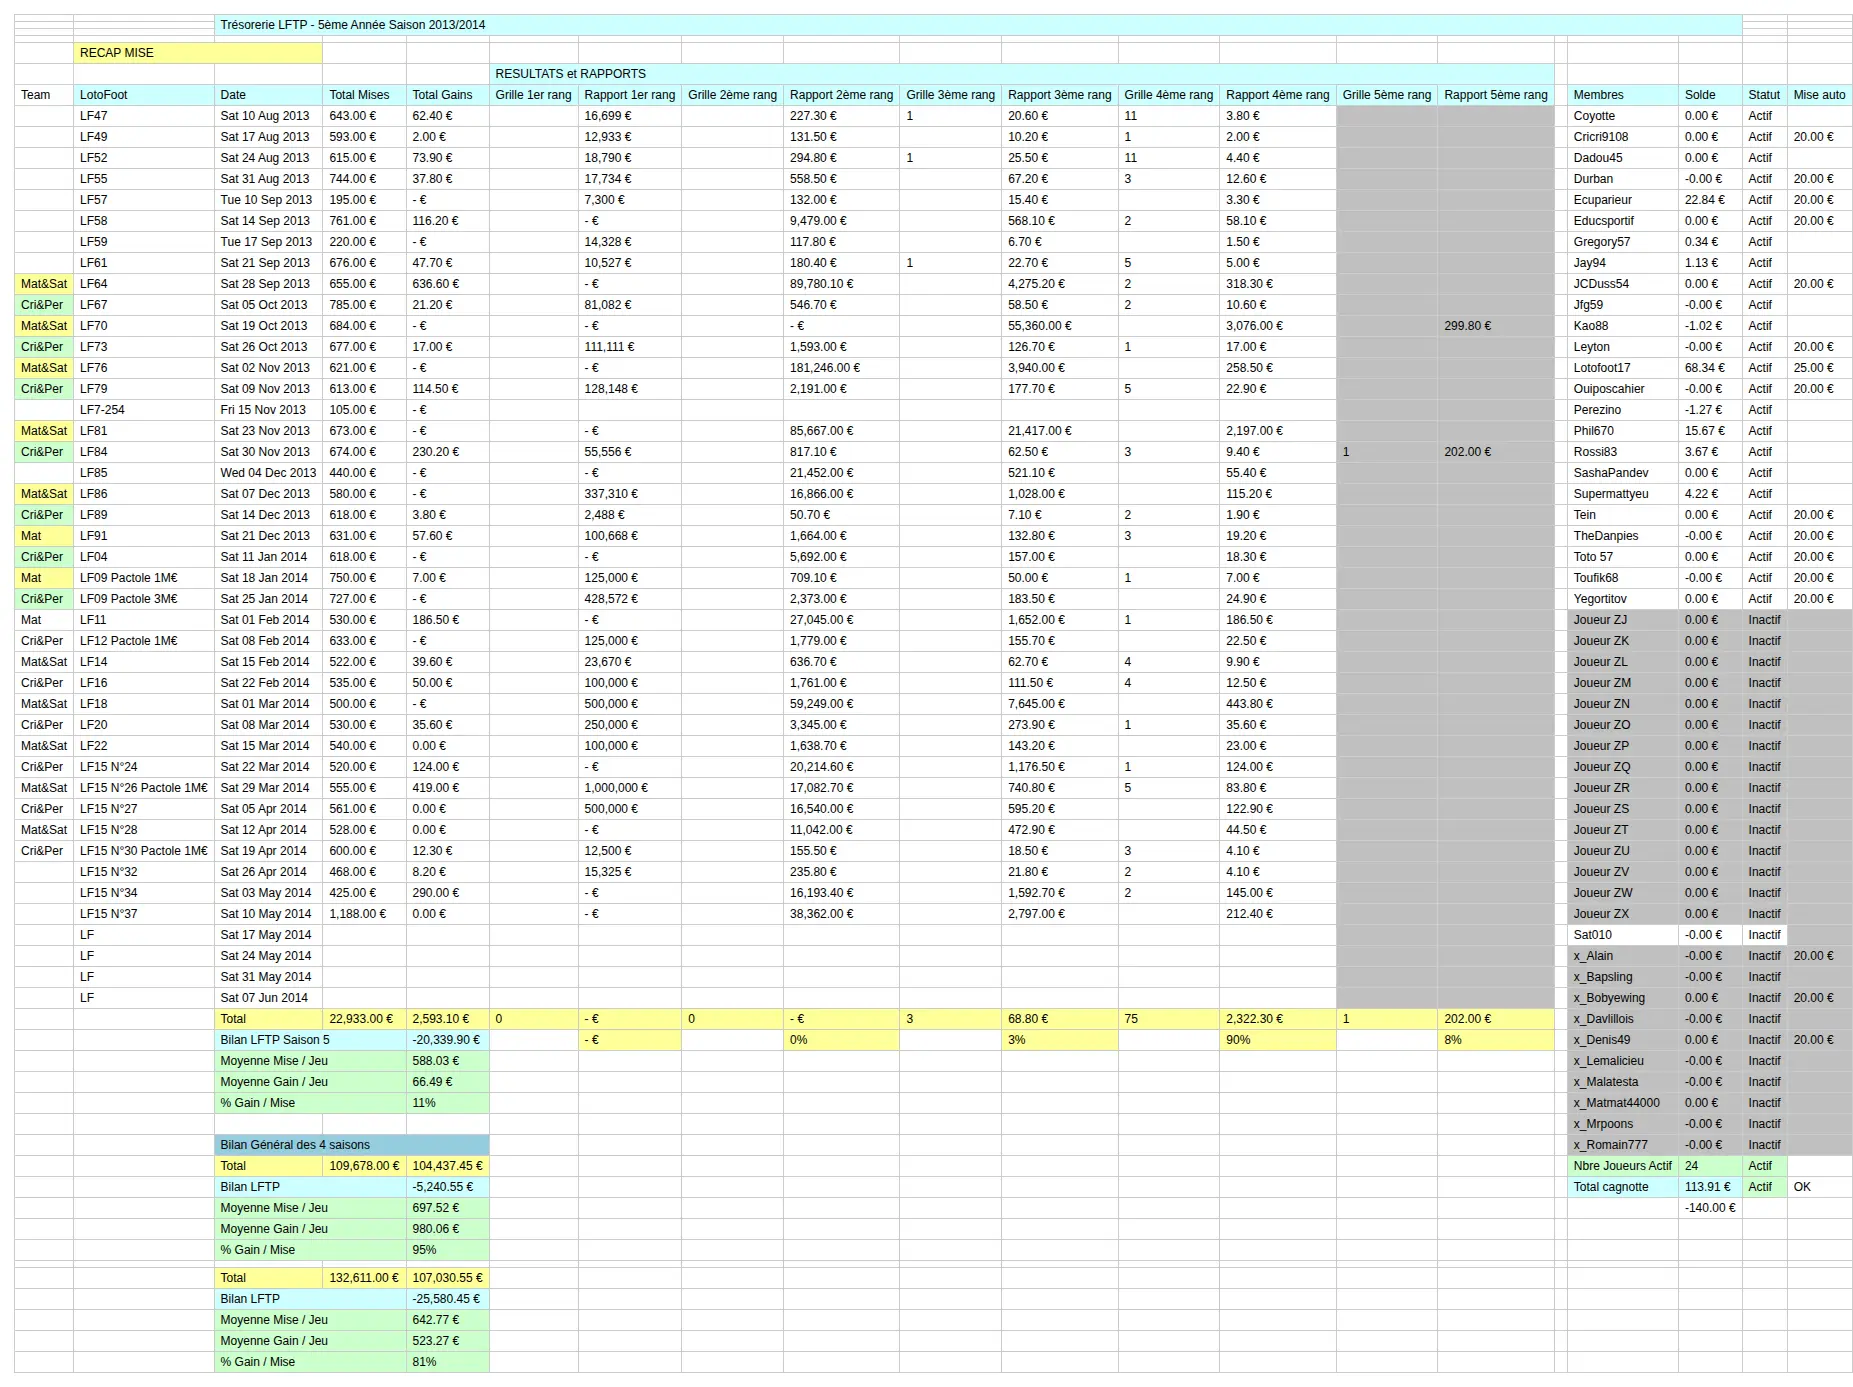This screenshot has width=1853, height=1387.
Task: Click the Solde column header
Action: click(x=1710, y=95)
